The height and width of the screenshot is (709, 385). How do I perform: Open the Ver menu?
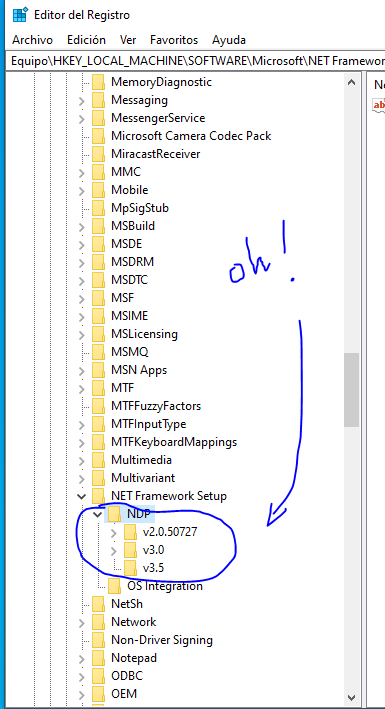(x=128, y=40)
